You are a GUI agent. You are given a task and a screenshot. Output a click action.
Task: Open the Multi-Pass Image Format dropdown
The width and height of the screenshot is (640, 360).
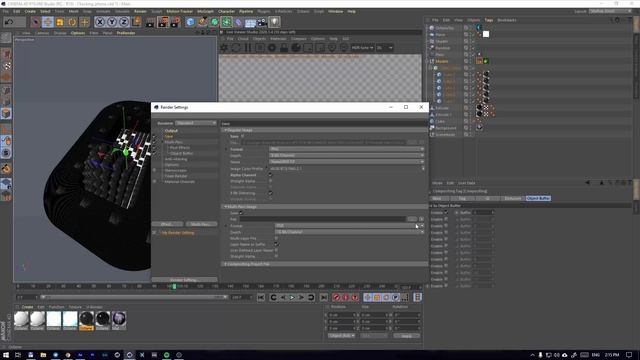[349, 226]
